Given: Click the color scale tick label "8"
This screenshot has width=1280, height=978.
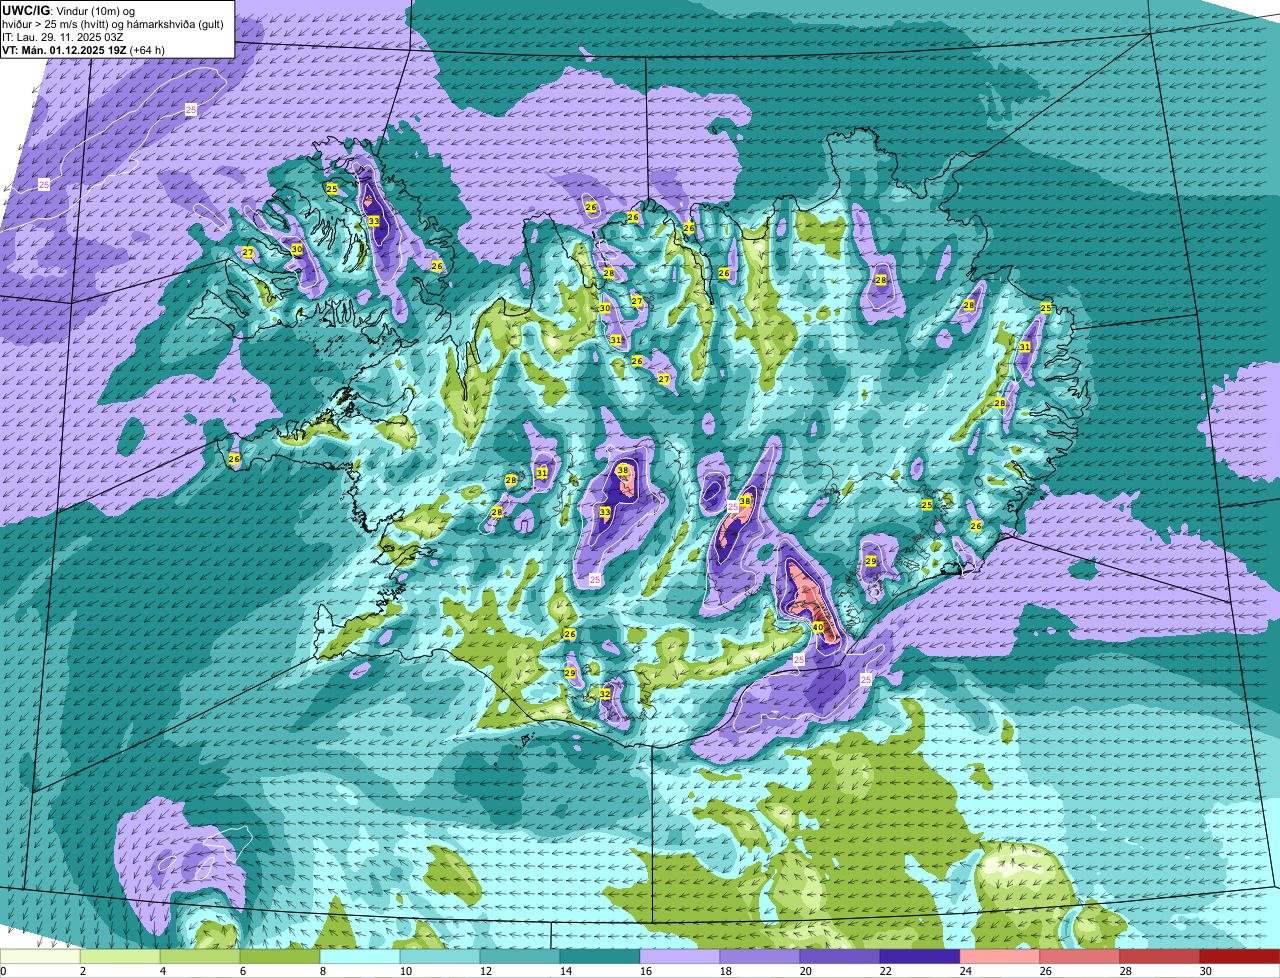Looking at the screenshot, I should click(x=325, y=971).
